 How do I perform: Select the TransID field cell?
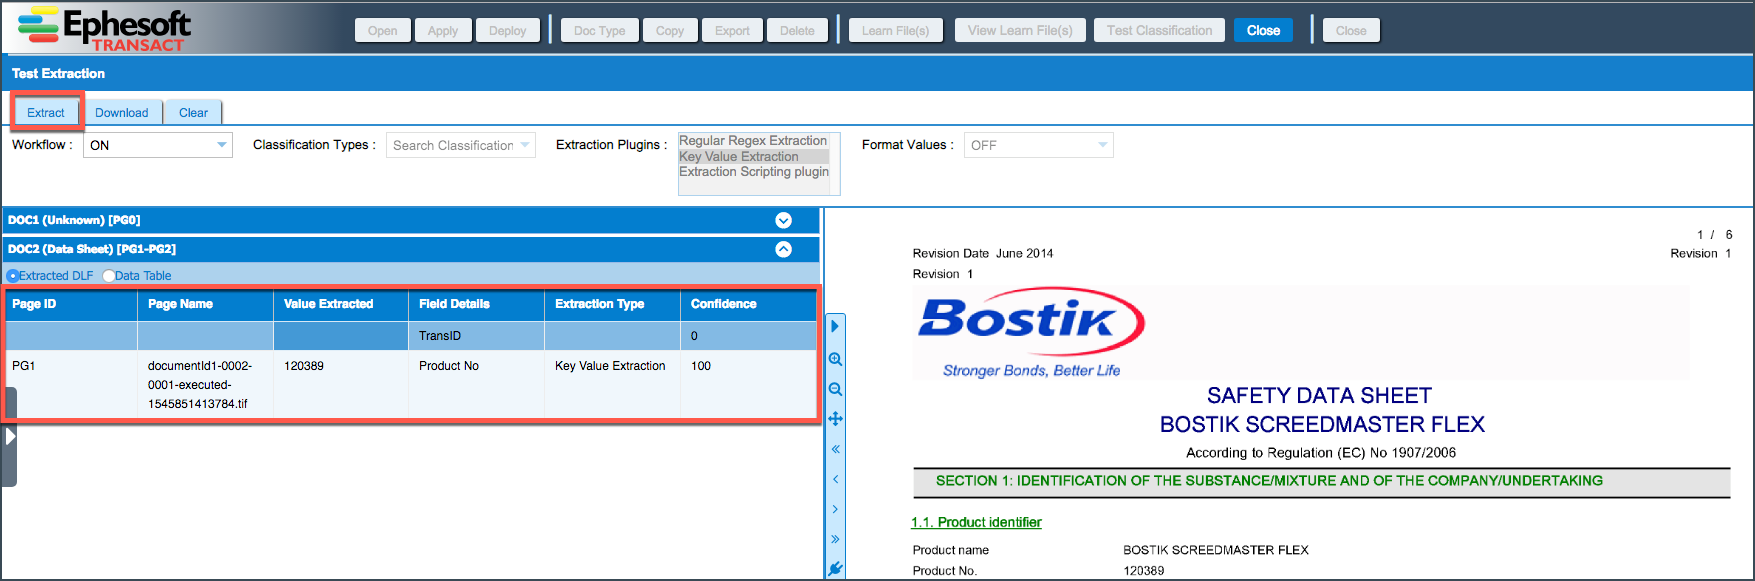pyautogui.click(x=476, y=336)
